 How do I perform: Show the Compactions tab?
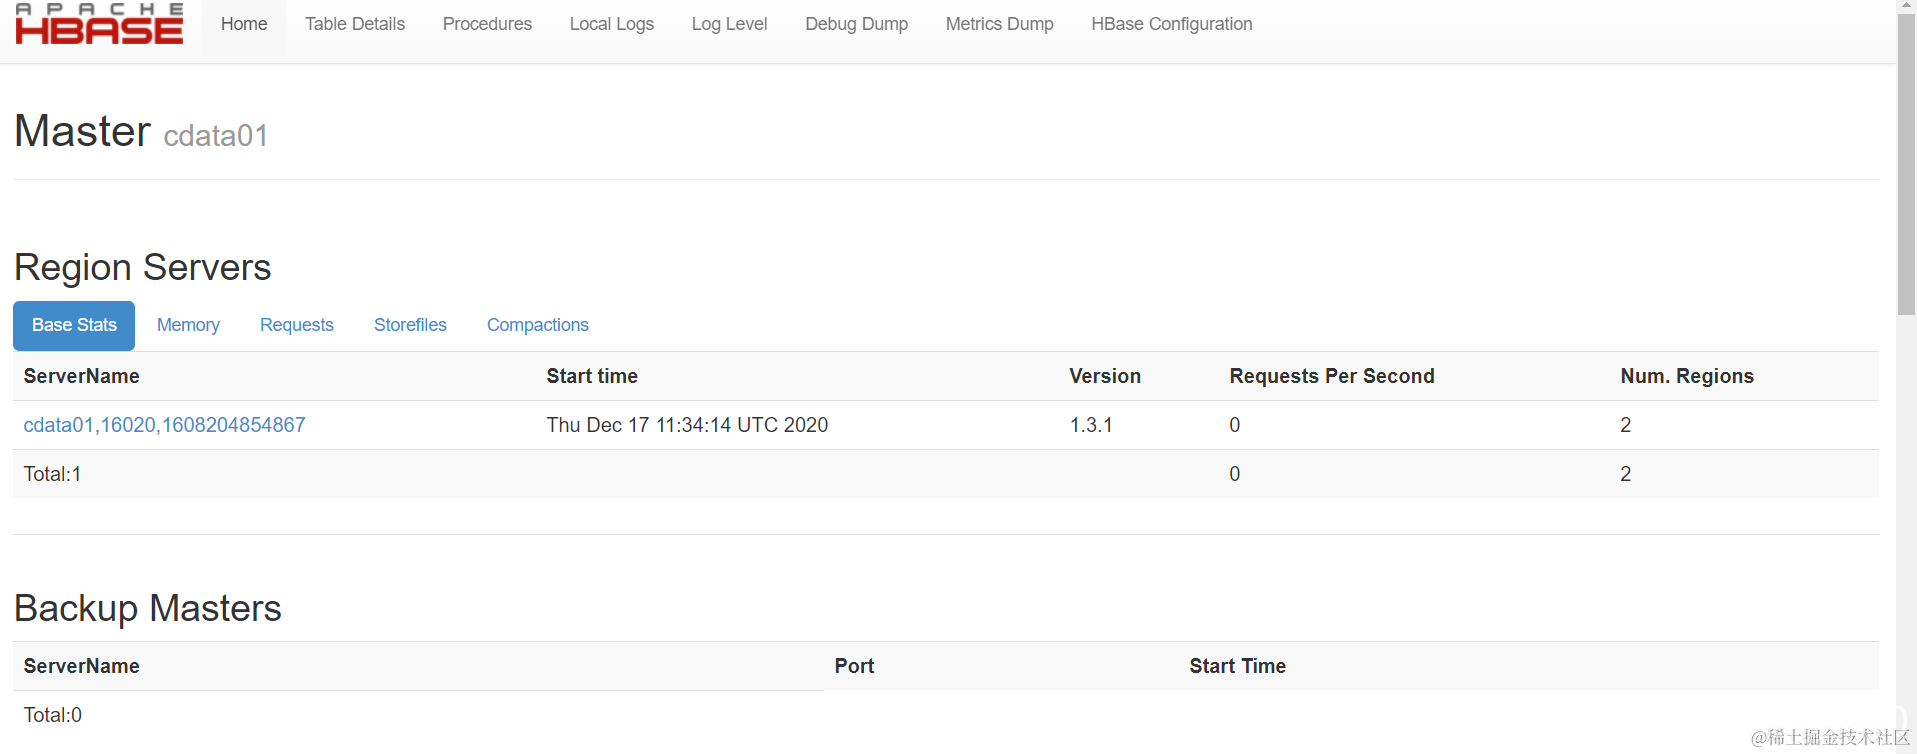(x=538, y=325)
